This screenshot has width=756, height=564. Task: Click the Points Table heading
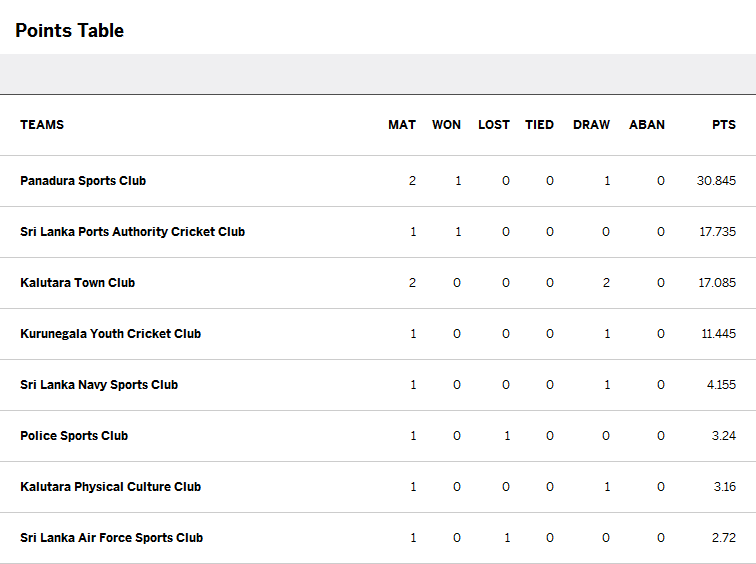pos(69,30)
